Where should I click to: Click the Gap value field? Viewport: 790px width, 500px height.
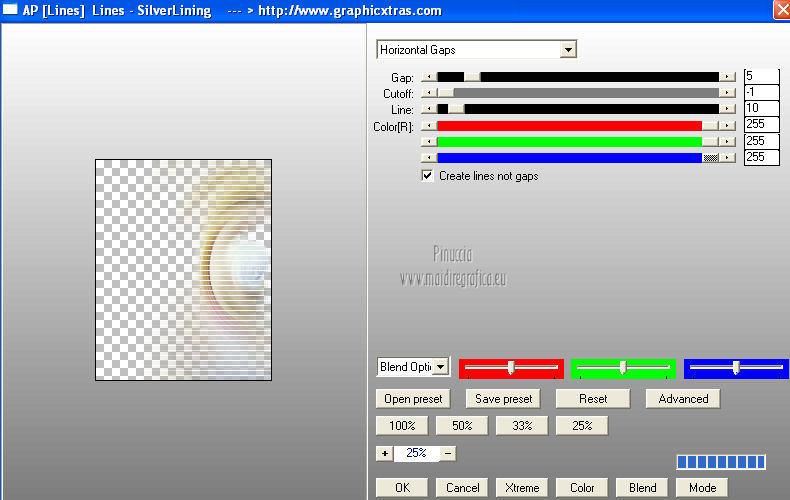(761, 76)
